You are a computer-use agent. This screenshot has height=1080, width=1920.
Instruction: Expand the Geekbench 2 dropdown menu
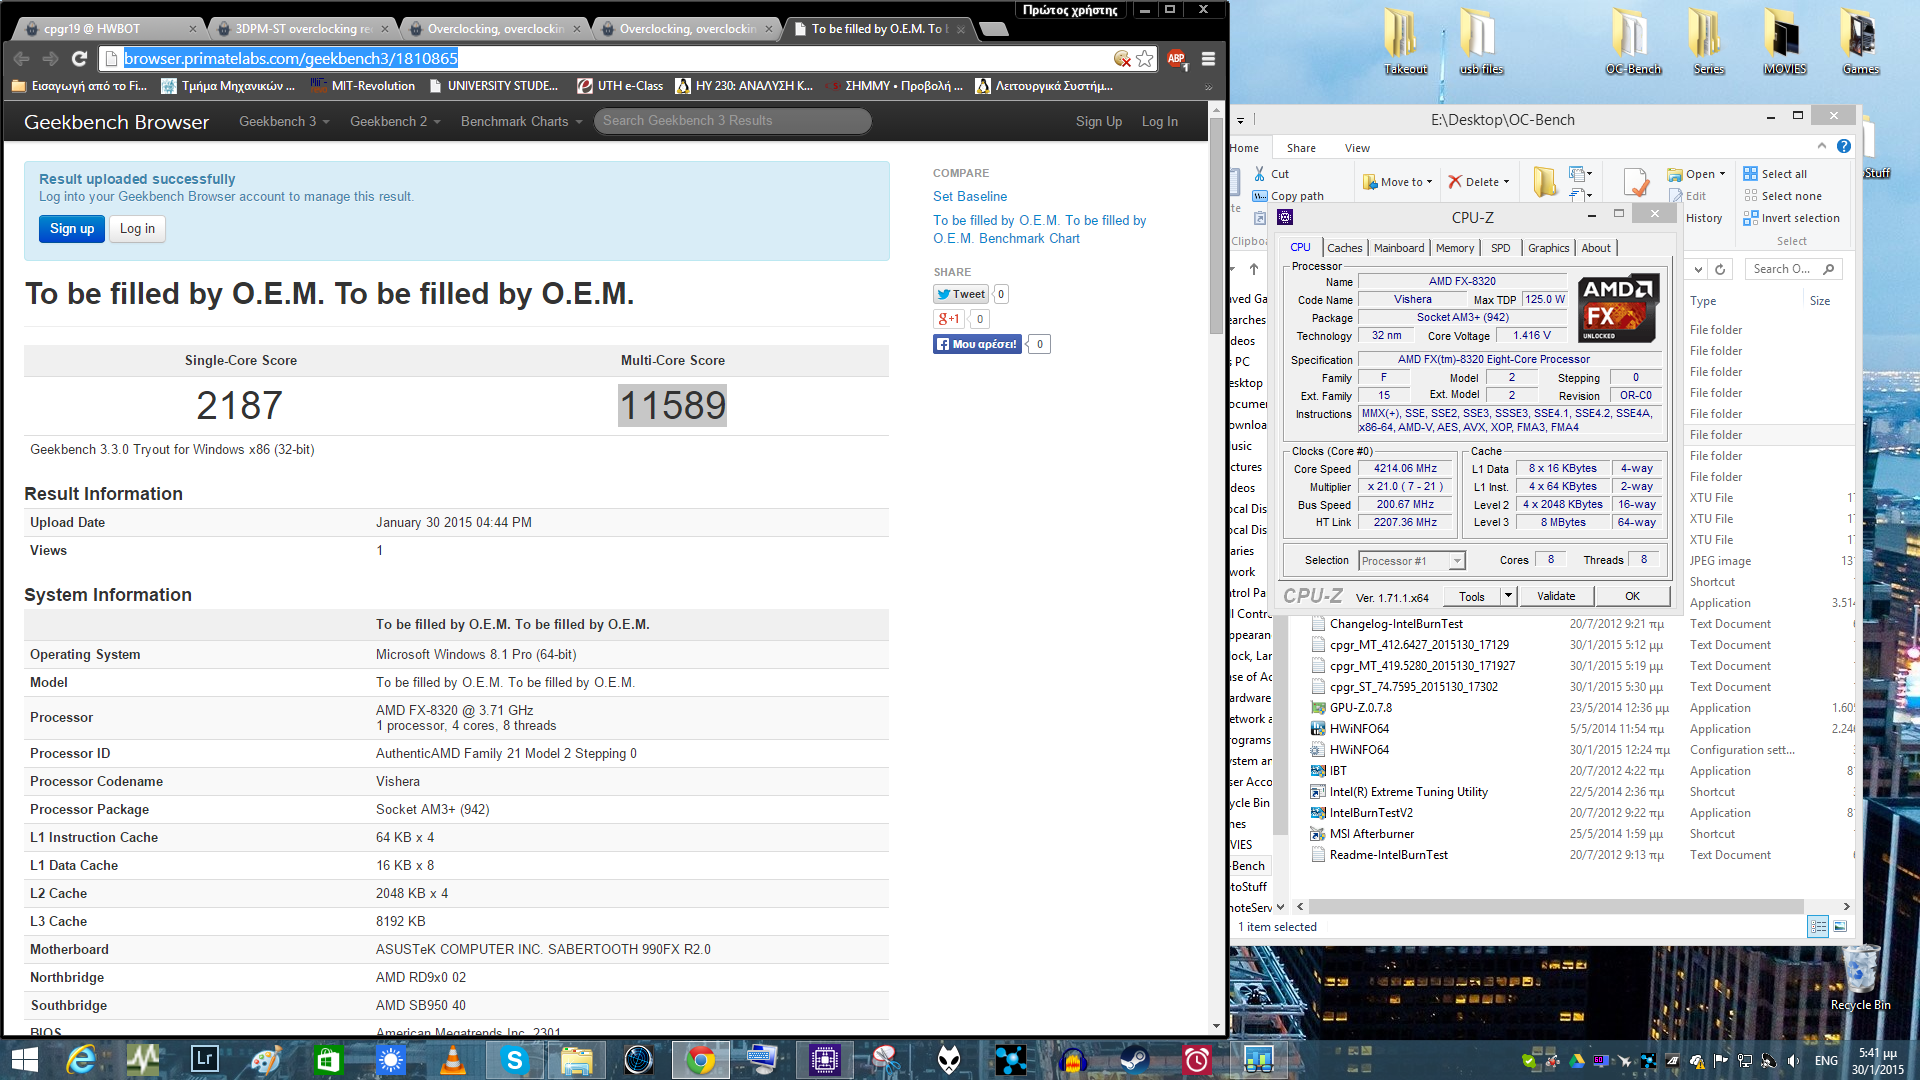pos(395,121)
